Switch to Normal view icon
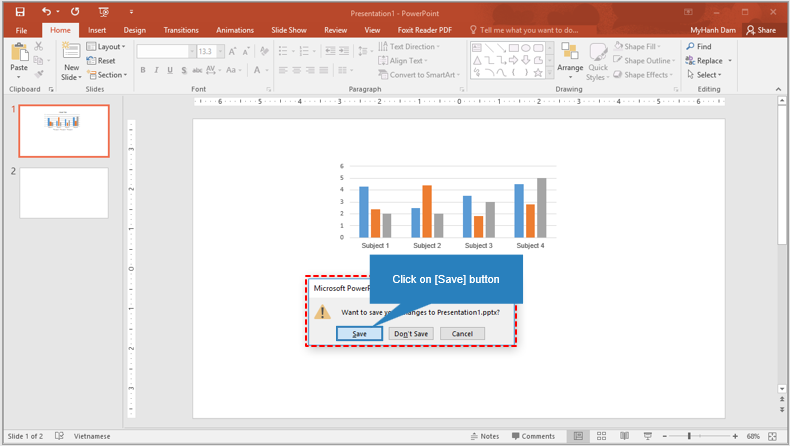 (x=578, y=436)
